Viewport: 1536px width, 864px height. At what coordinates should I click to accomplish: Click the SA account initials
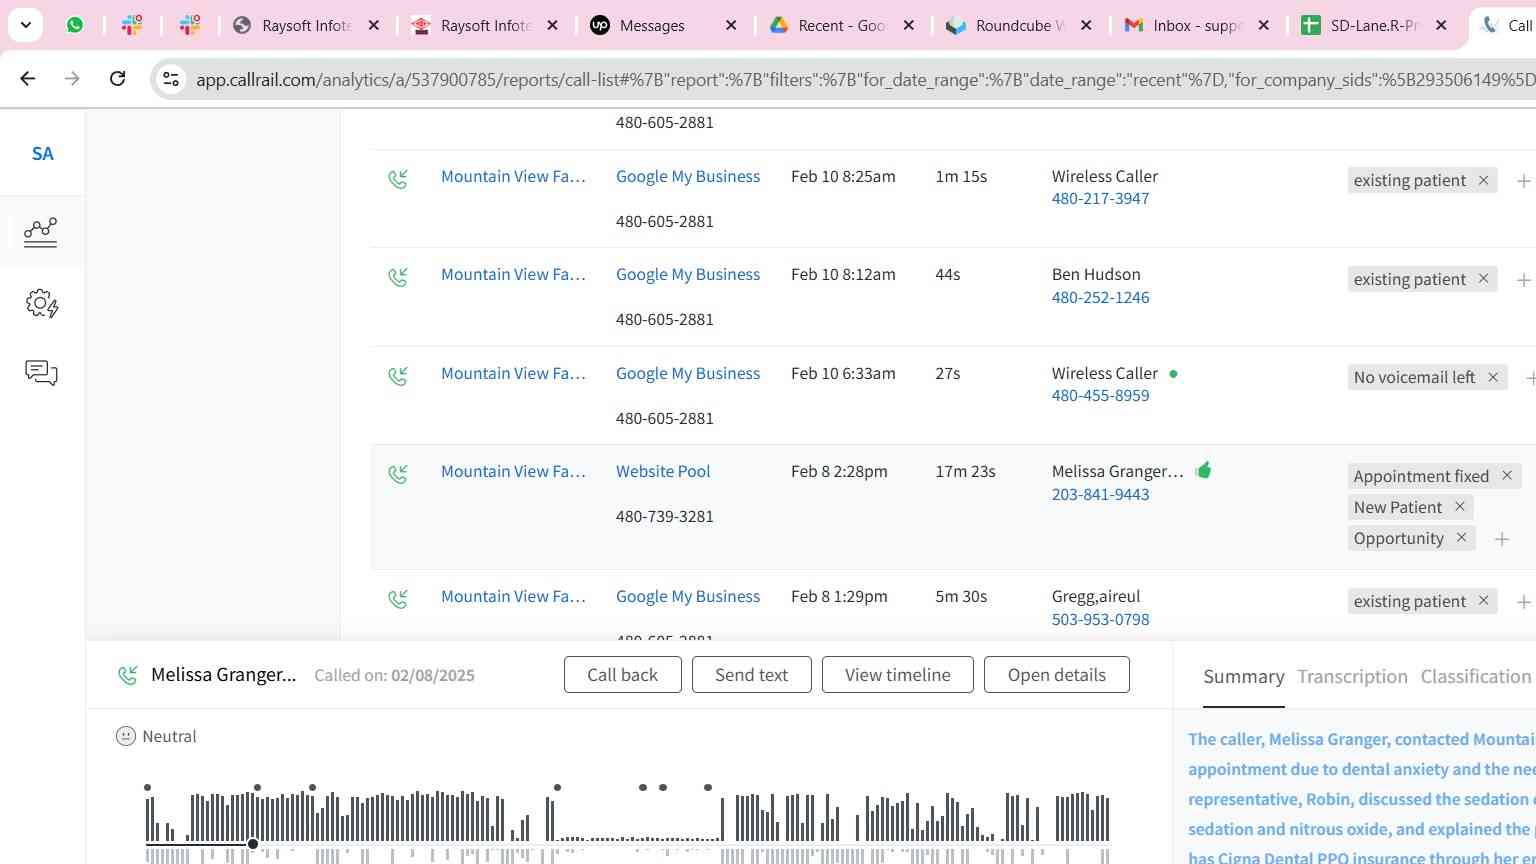(42, 154)
